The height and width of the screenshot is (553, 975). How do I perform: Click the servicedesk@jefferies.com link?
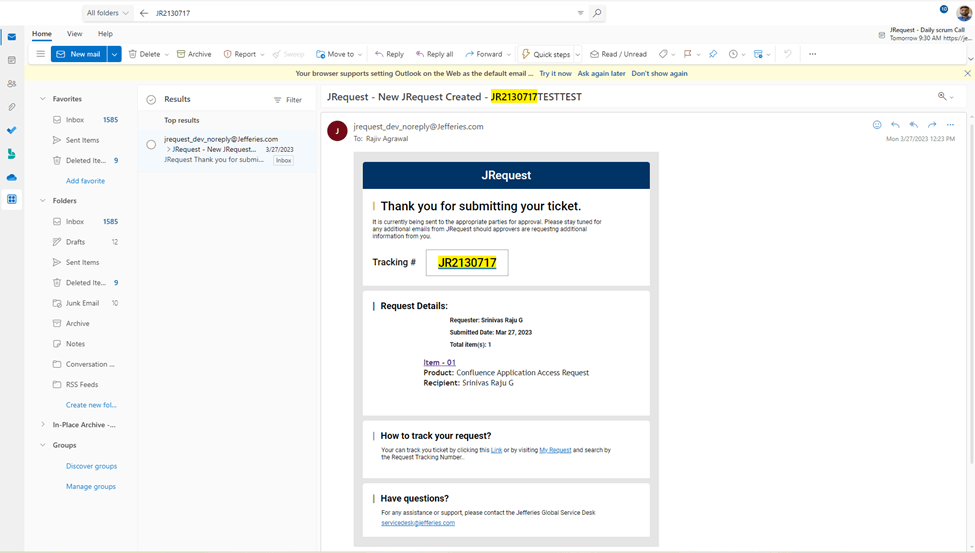click(418, 523)
